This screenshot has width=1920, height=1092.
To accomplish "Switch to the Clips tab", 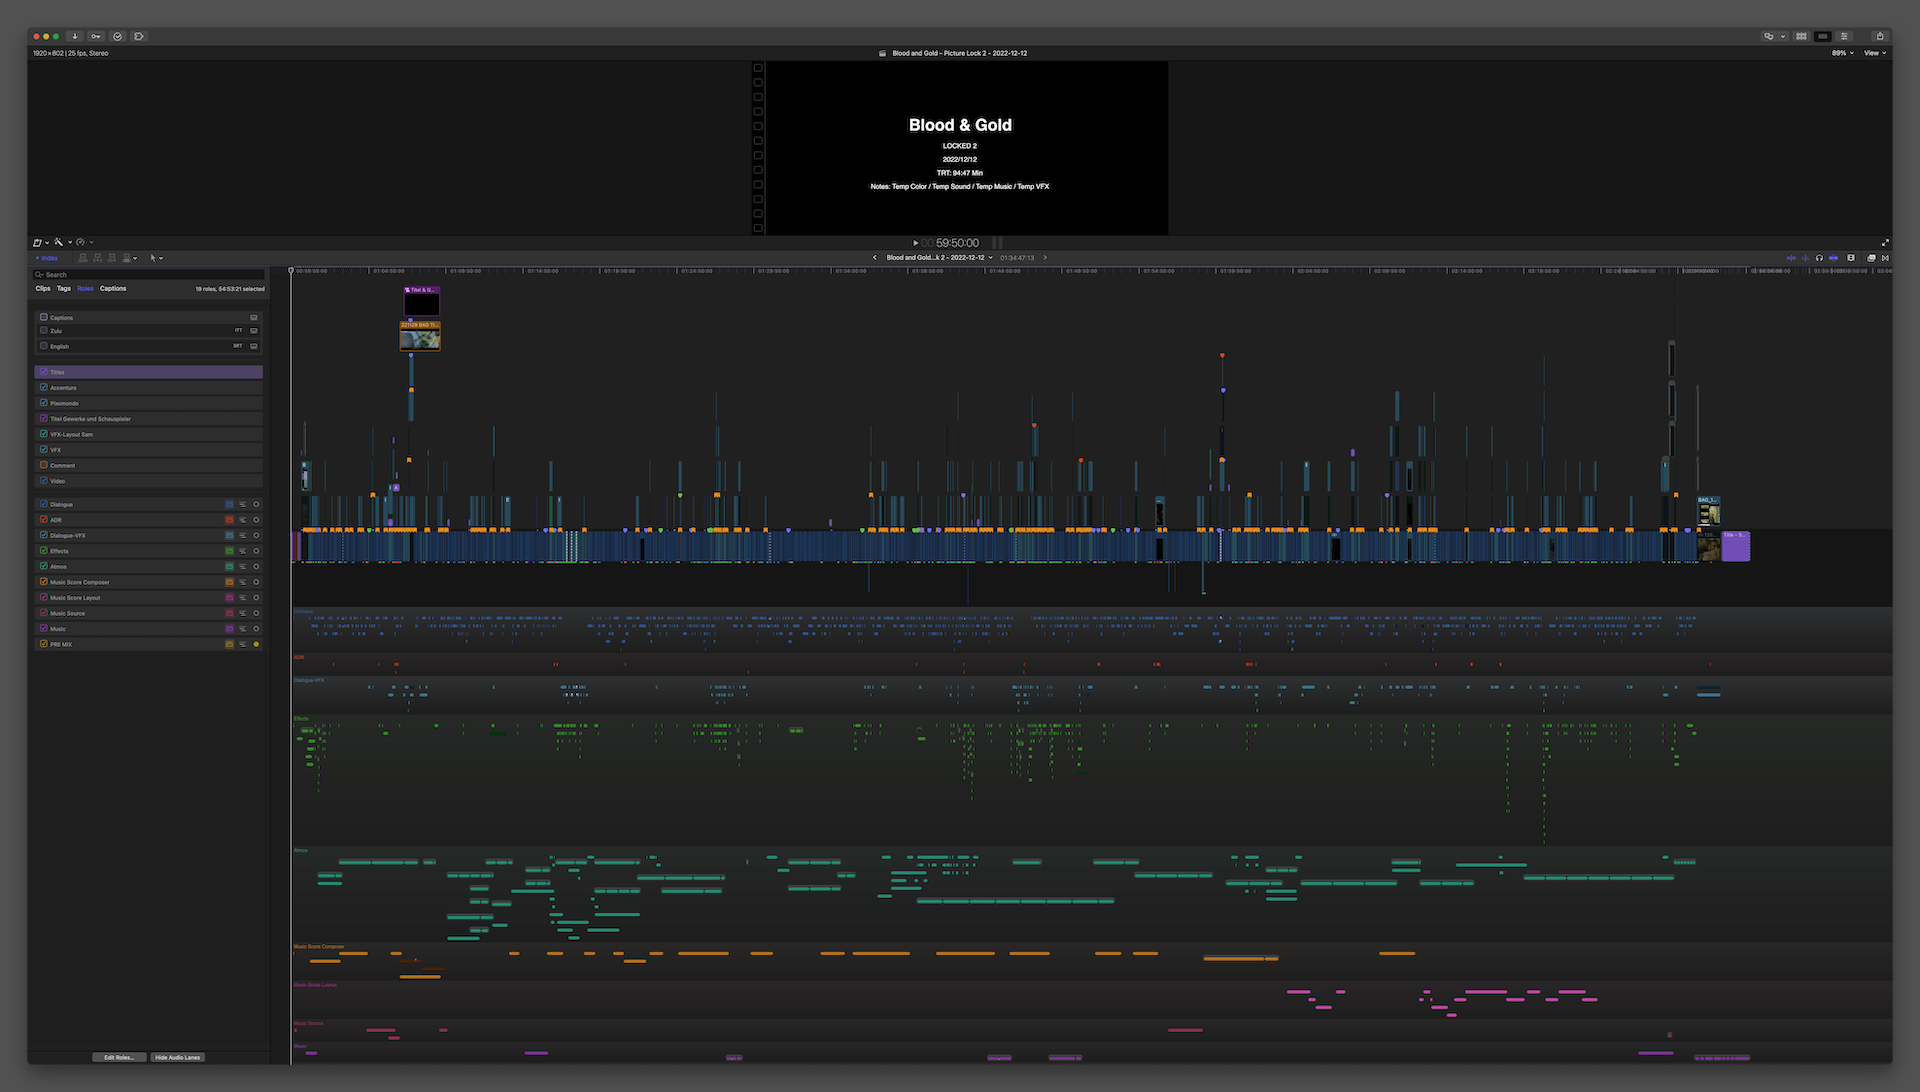I will point(43,288).
